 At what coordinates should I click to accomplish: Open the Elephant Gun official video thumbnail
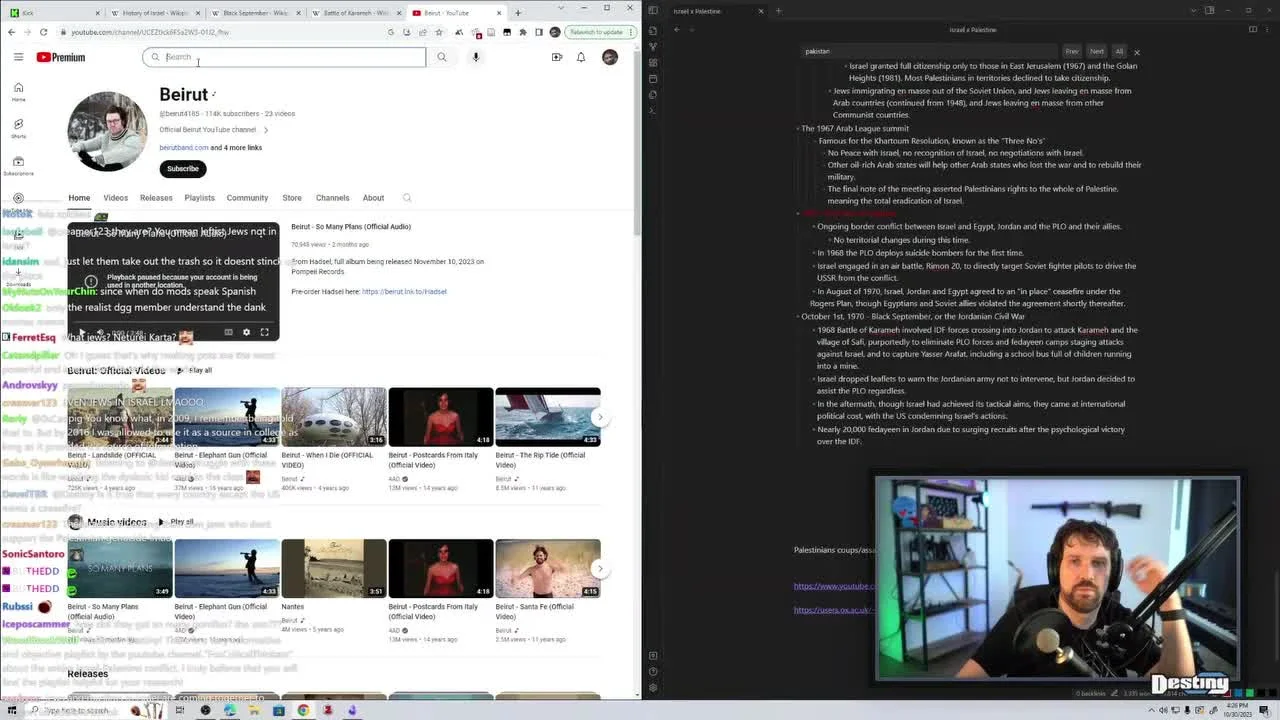click(x=227, y=416)
